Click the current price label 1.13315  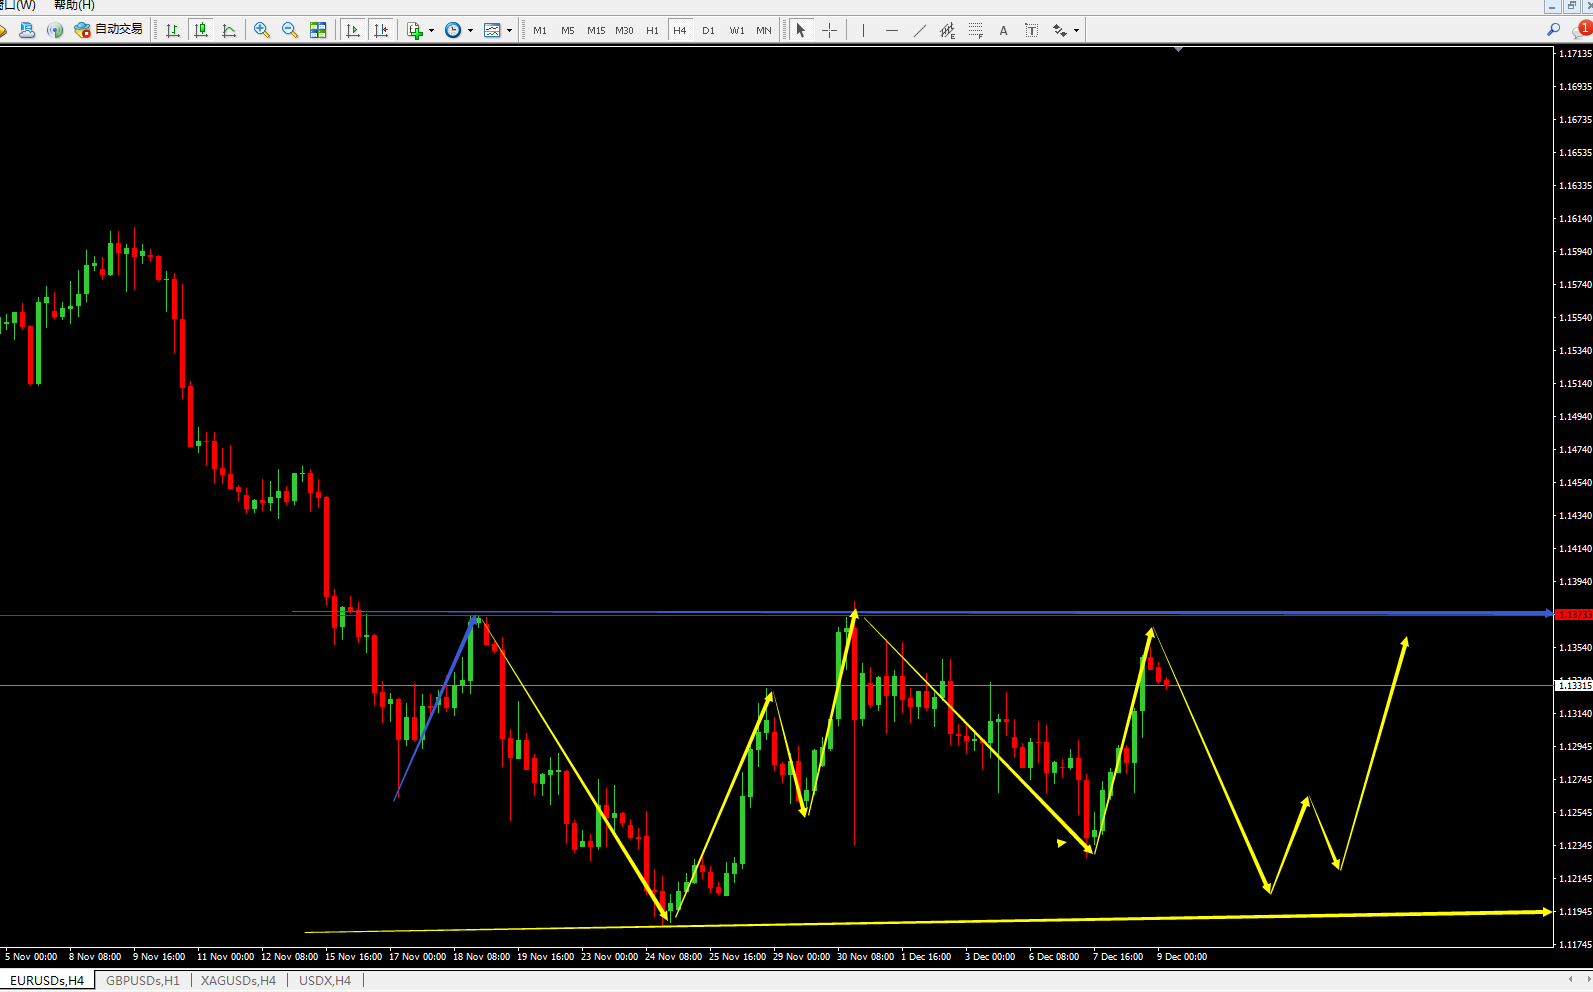pos(1574,686)
